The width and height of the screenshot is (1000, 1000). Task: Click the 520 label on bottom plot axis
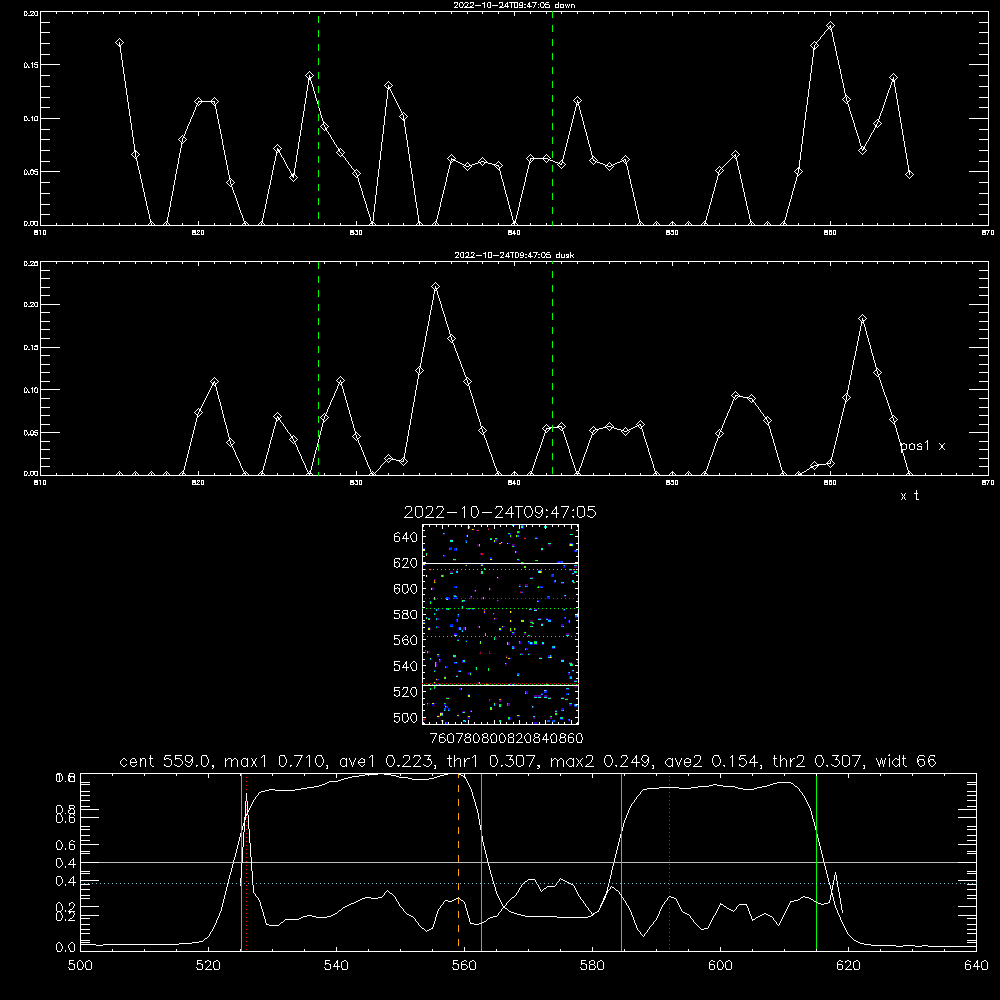click(208, 966)
